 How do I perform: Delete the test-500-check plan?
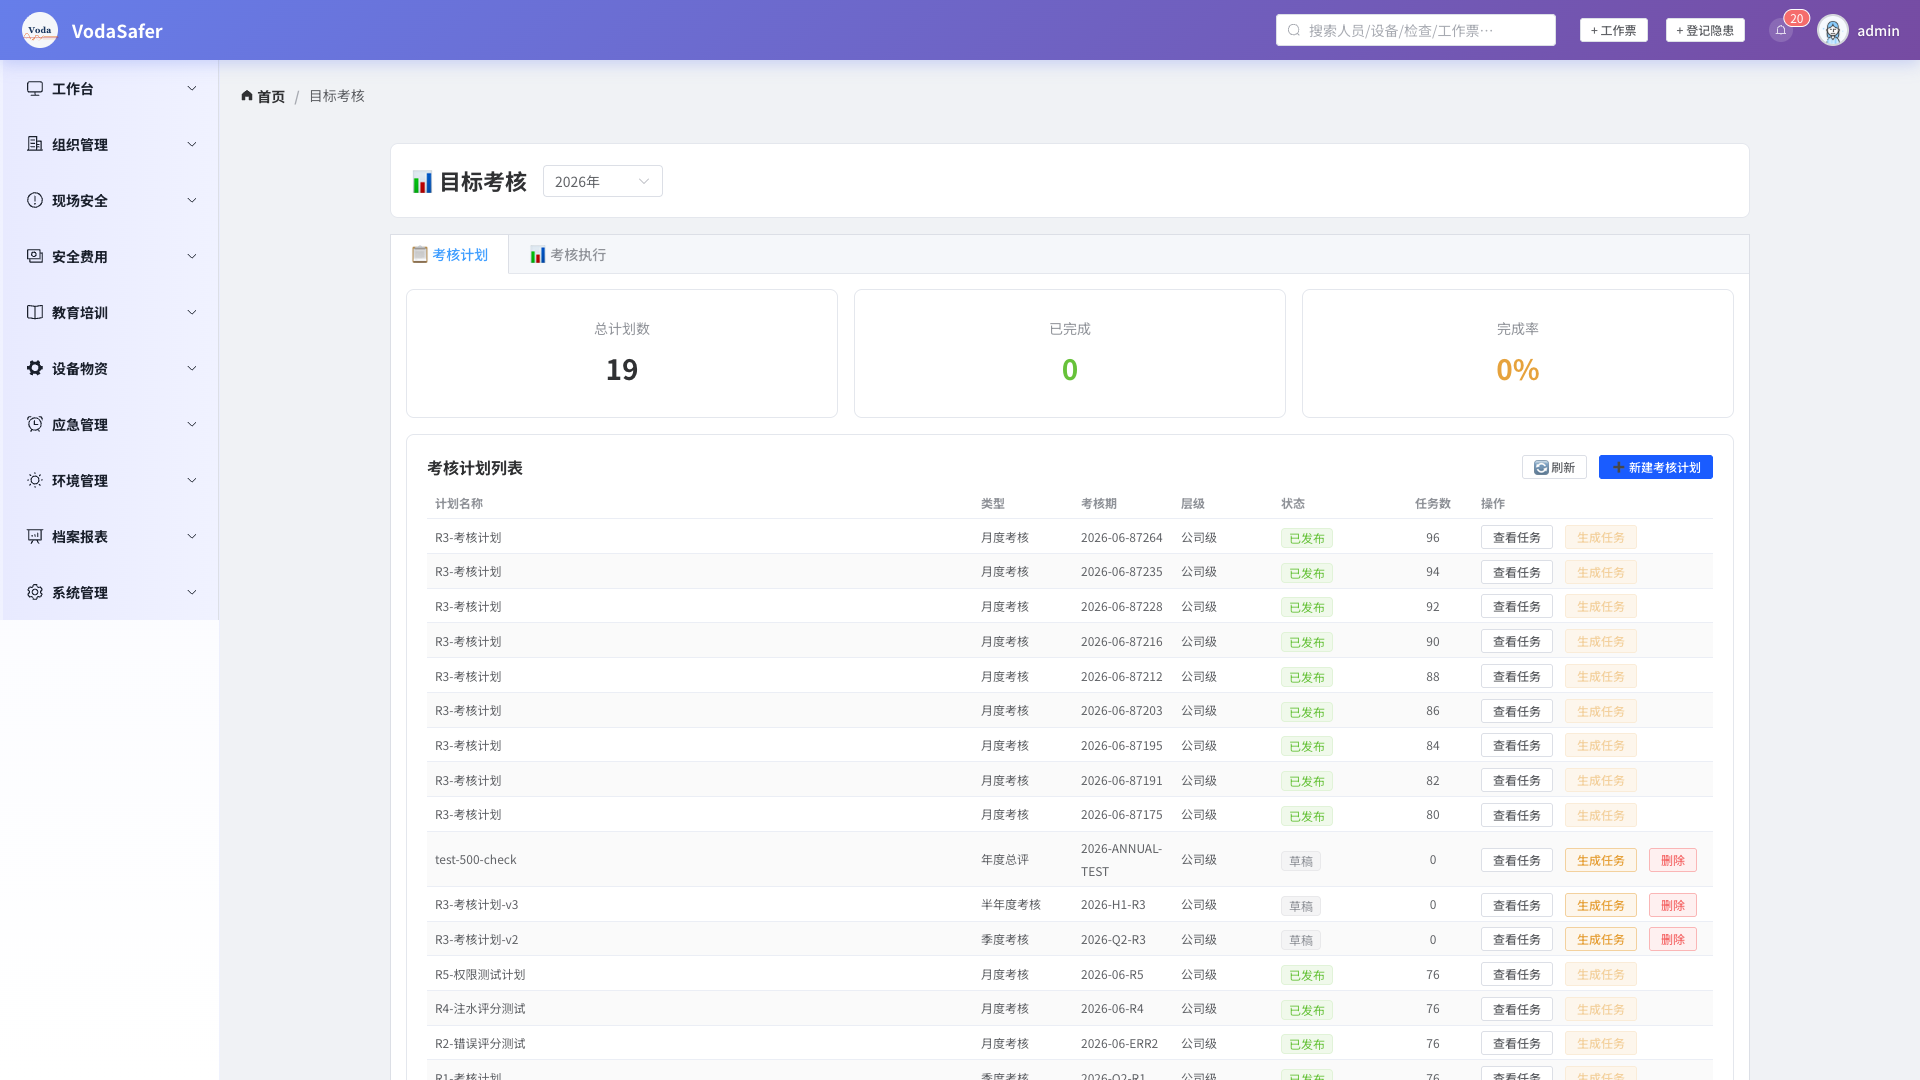(1673, 860)
